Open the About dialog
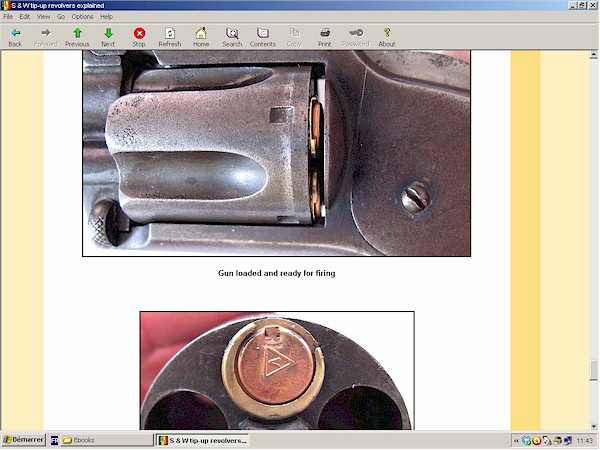600x450 pixels. point(387,37)
